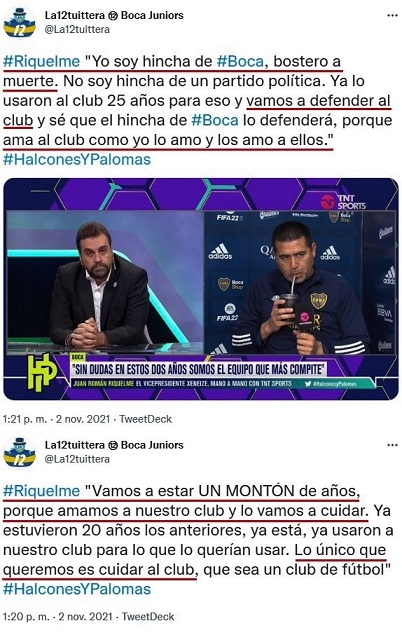
Task: Open #Riquelme hashtag in second tweet
Action: click(x=41, y=491)
